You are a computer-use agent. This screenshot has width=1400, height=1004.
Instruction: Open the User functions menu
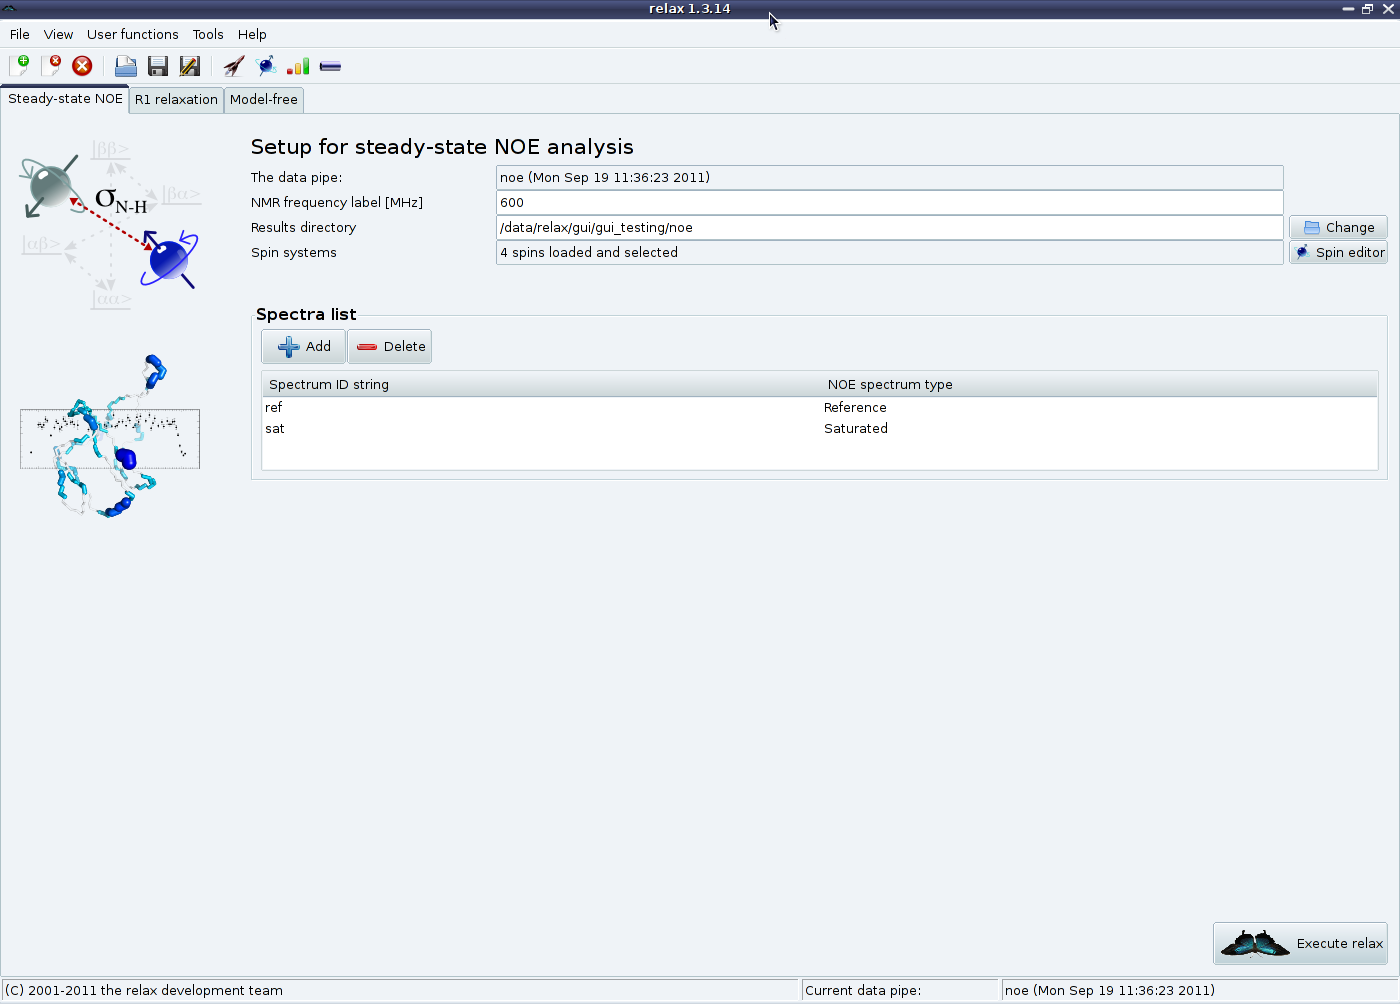[132, 34]
